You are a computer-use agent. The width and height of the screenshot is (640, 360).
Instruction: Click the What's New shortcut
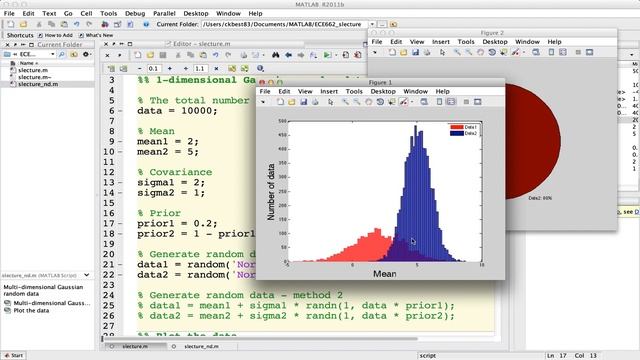(96, 36)
